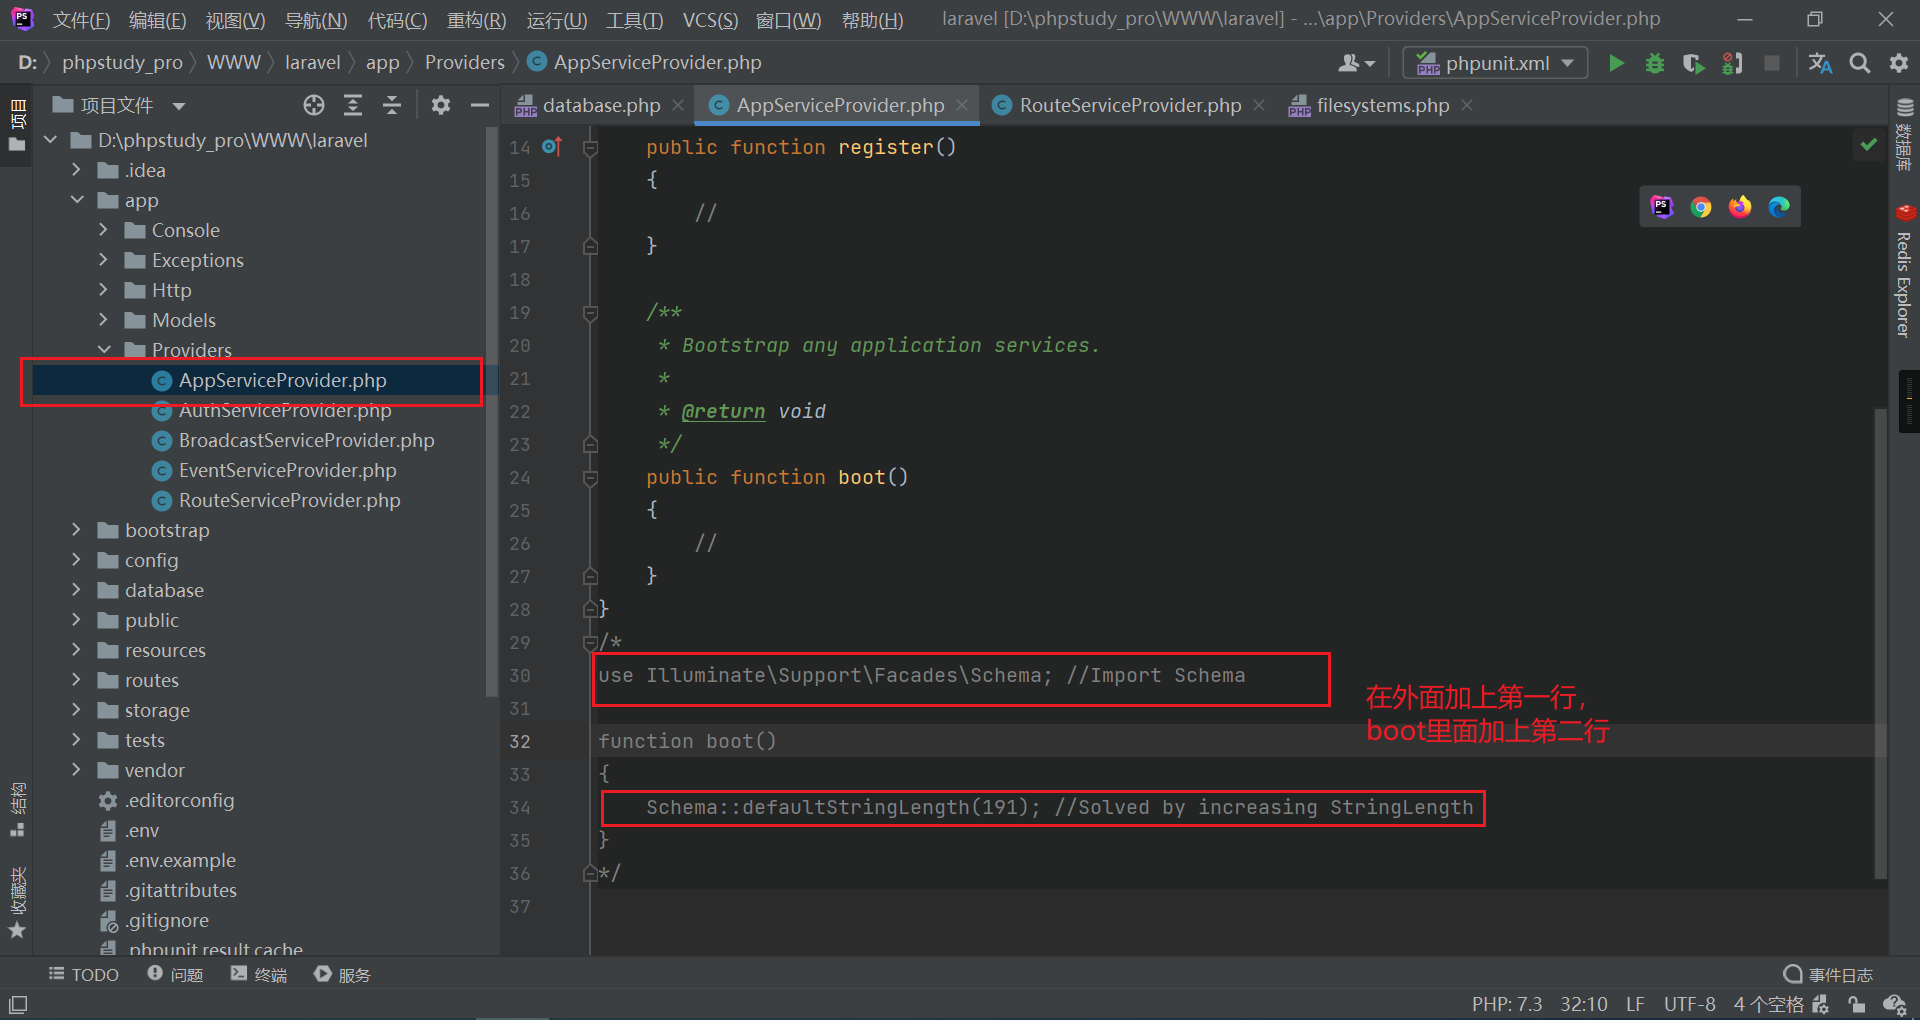The width and height of the screenshot is (1920, 1020).
Task: Open the Services tool window
Action: point(342,975)
